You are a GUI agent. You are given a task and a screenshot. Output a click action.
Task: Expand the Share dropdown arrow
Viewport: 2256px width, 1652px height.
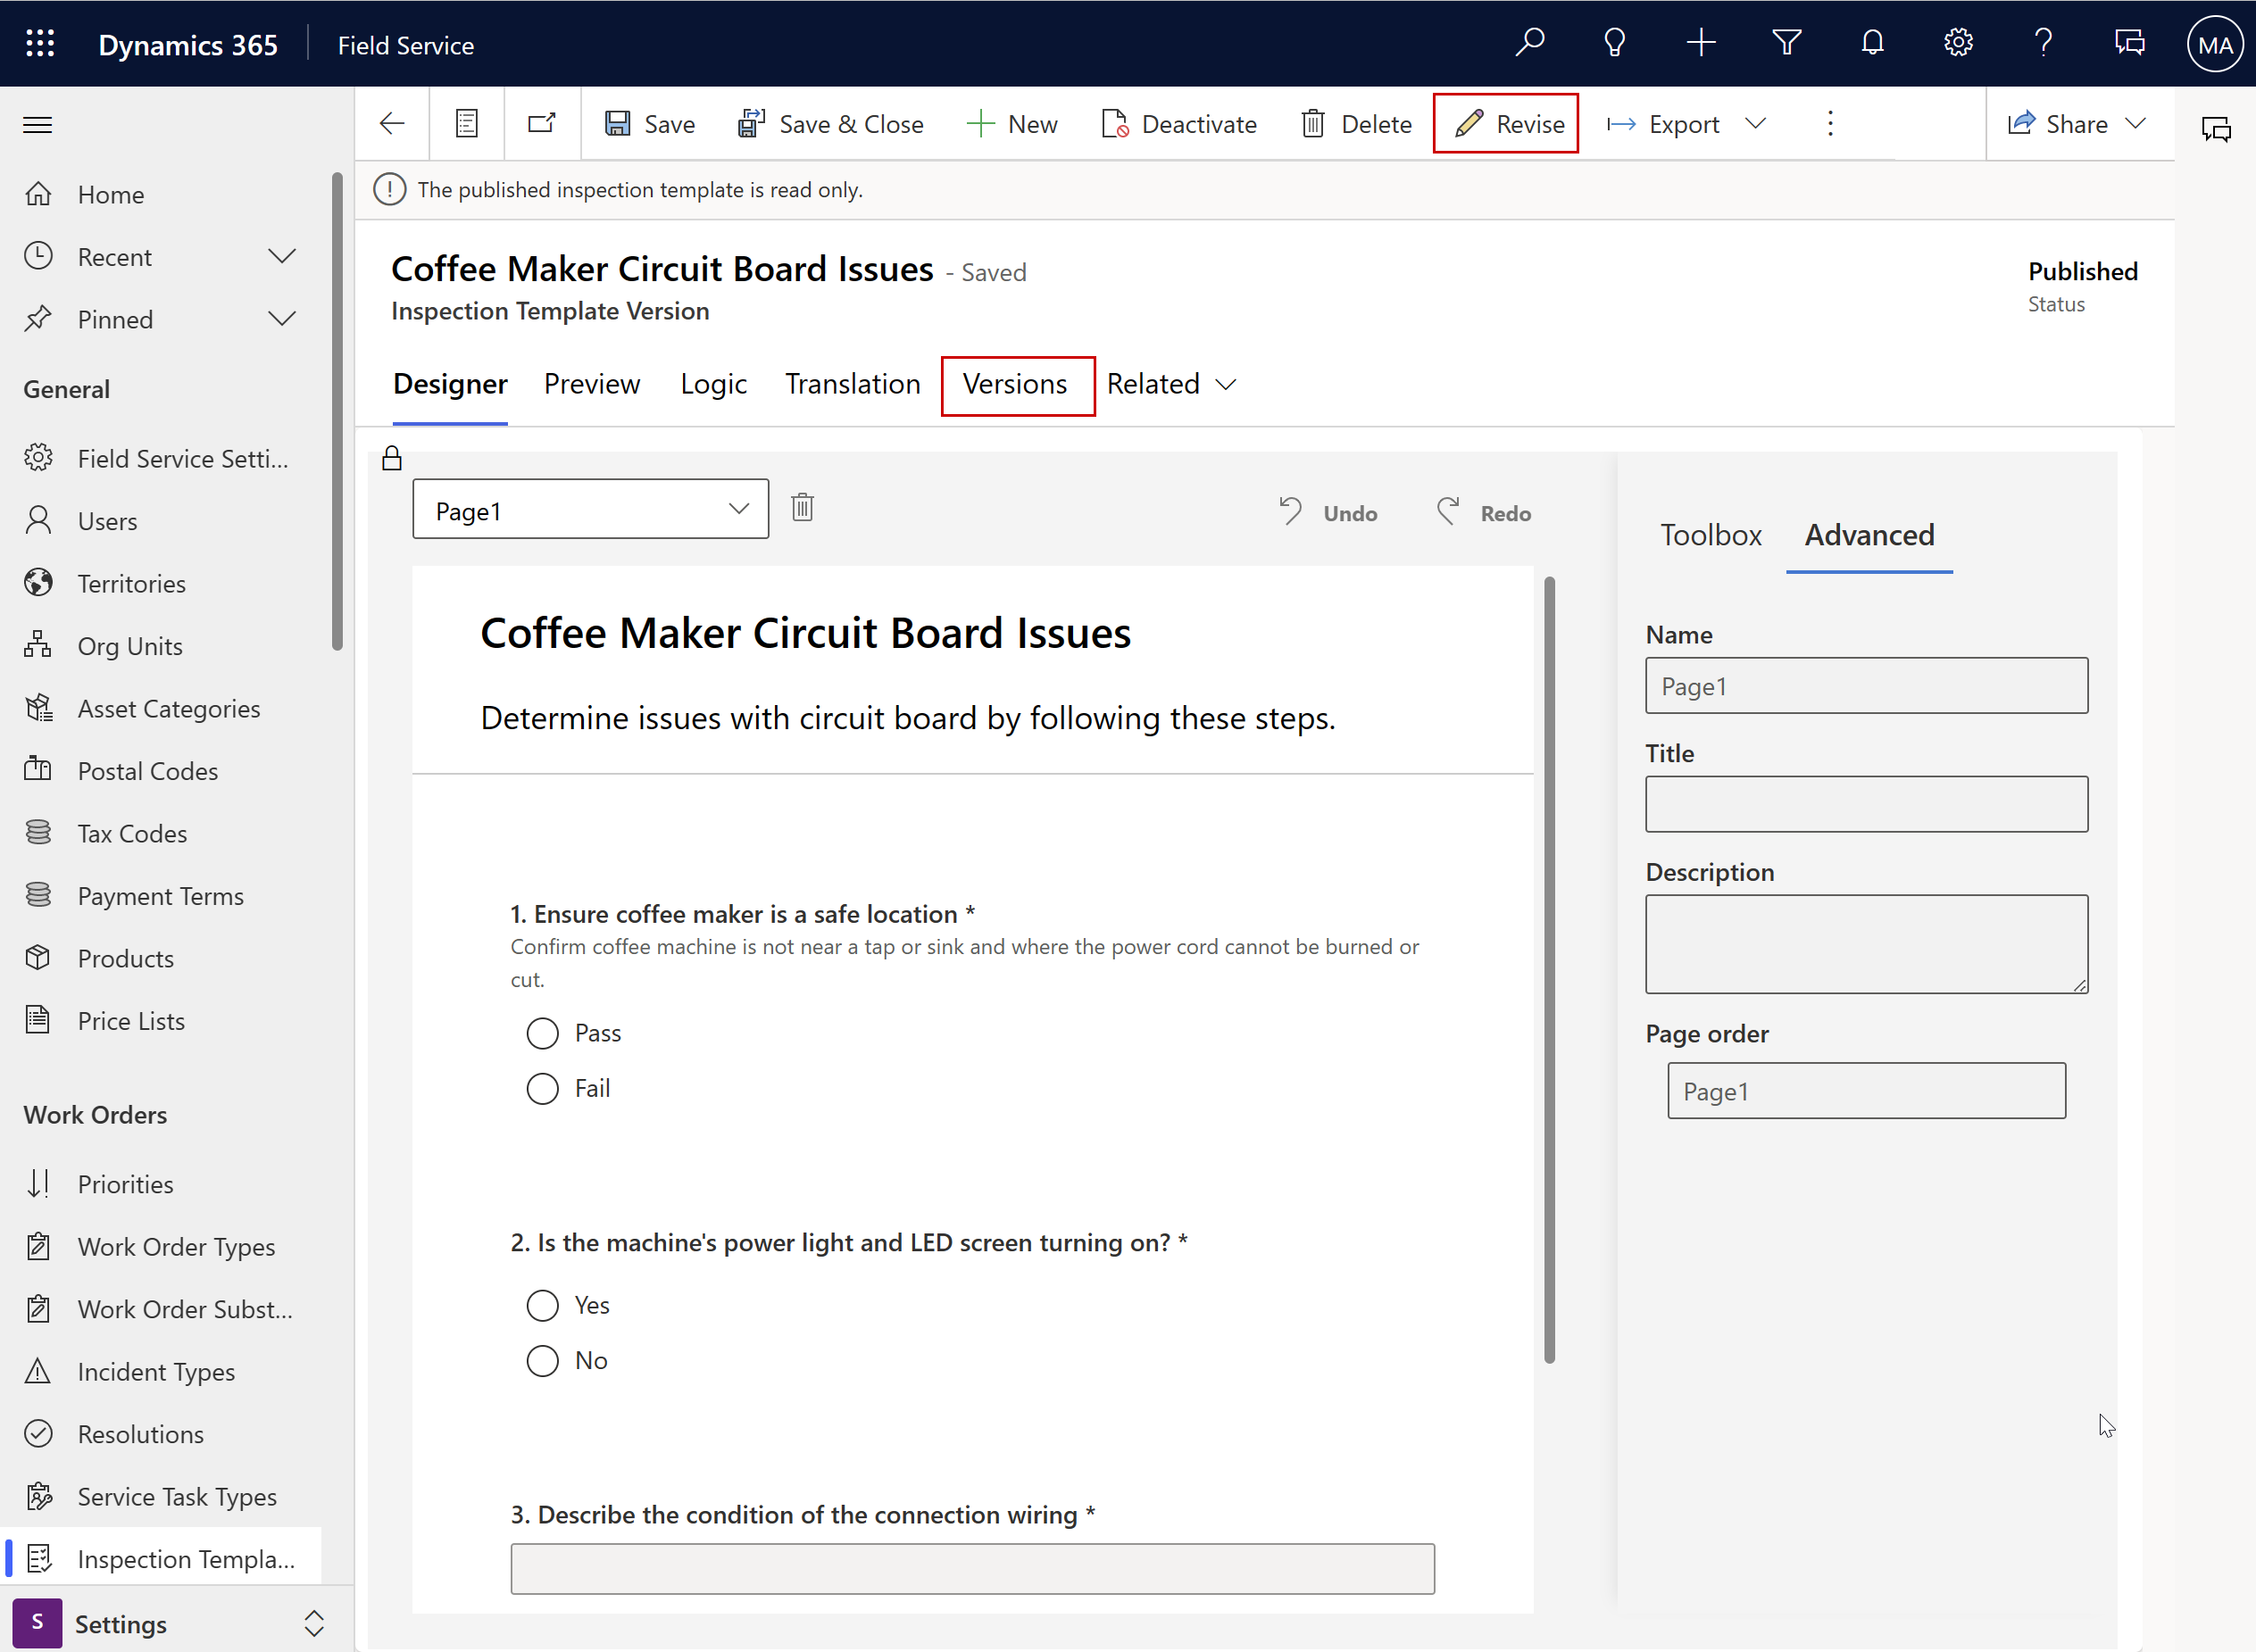coord(2137,122)
